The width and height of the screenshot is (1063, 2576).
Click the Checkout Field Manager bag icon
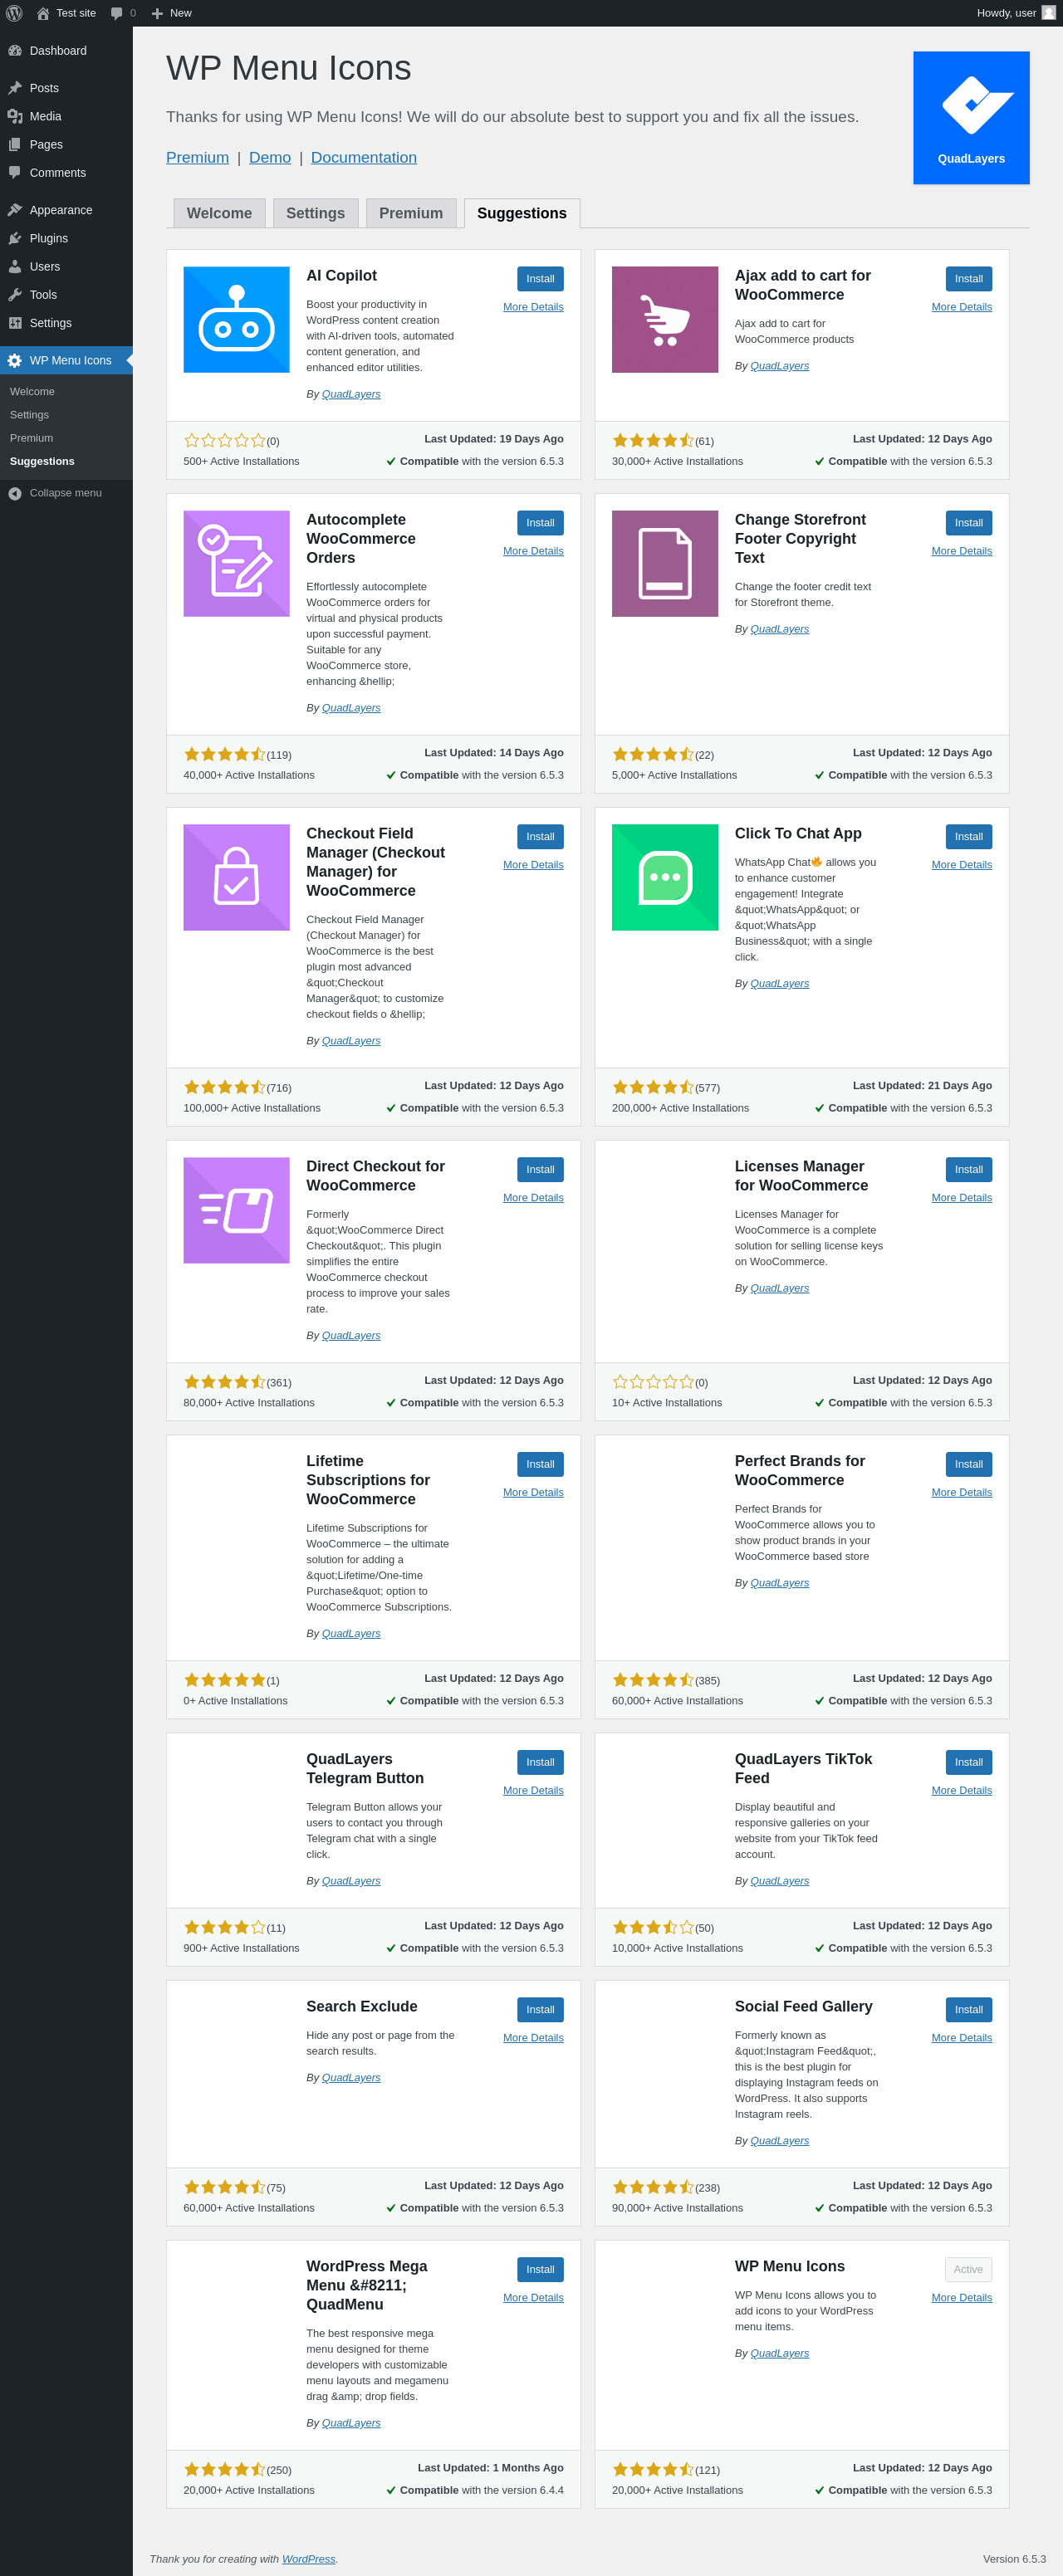click(236, 877)
